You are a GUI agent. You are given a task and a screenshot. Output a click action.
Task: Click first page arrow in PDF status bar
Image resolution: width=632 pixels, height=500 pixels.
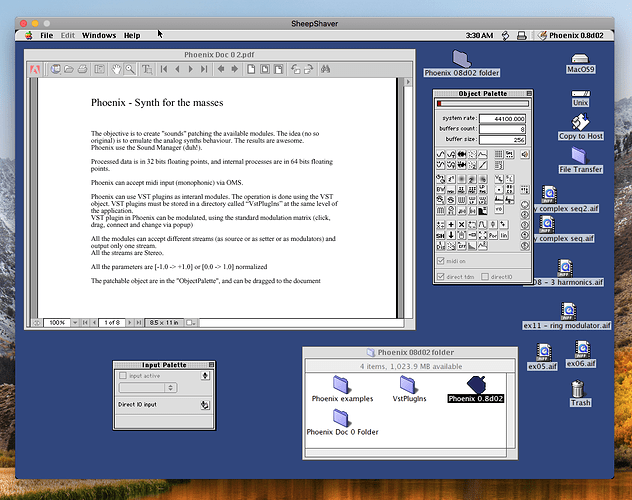click(85, 323)
